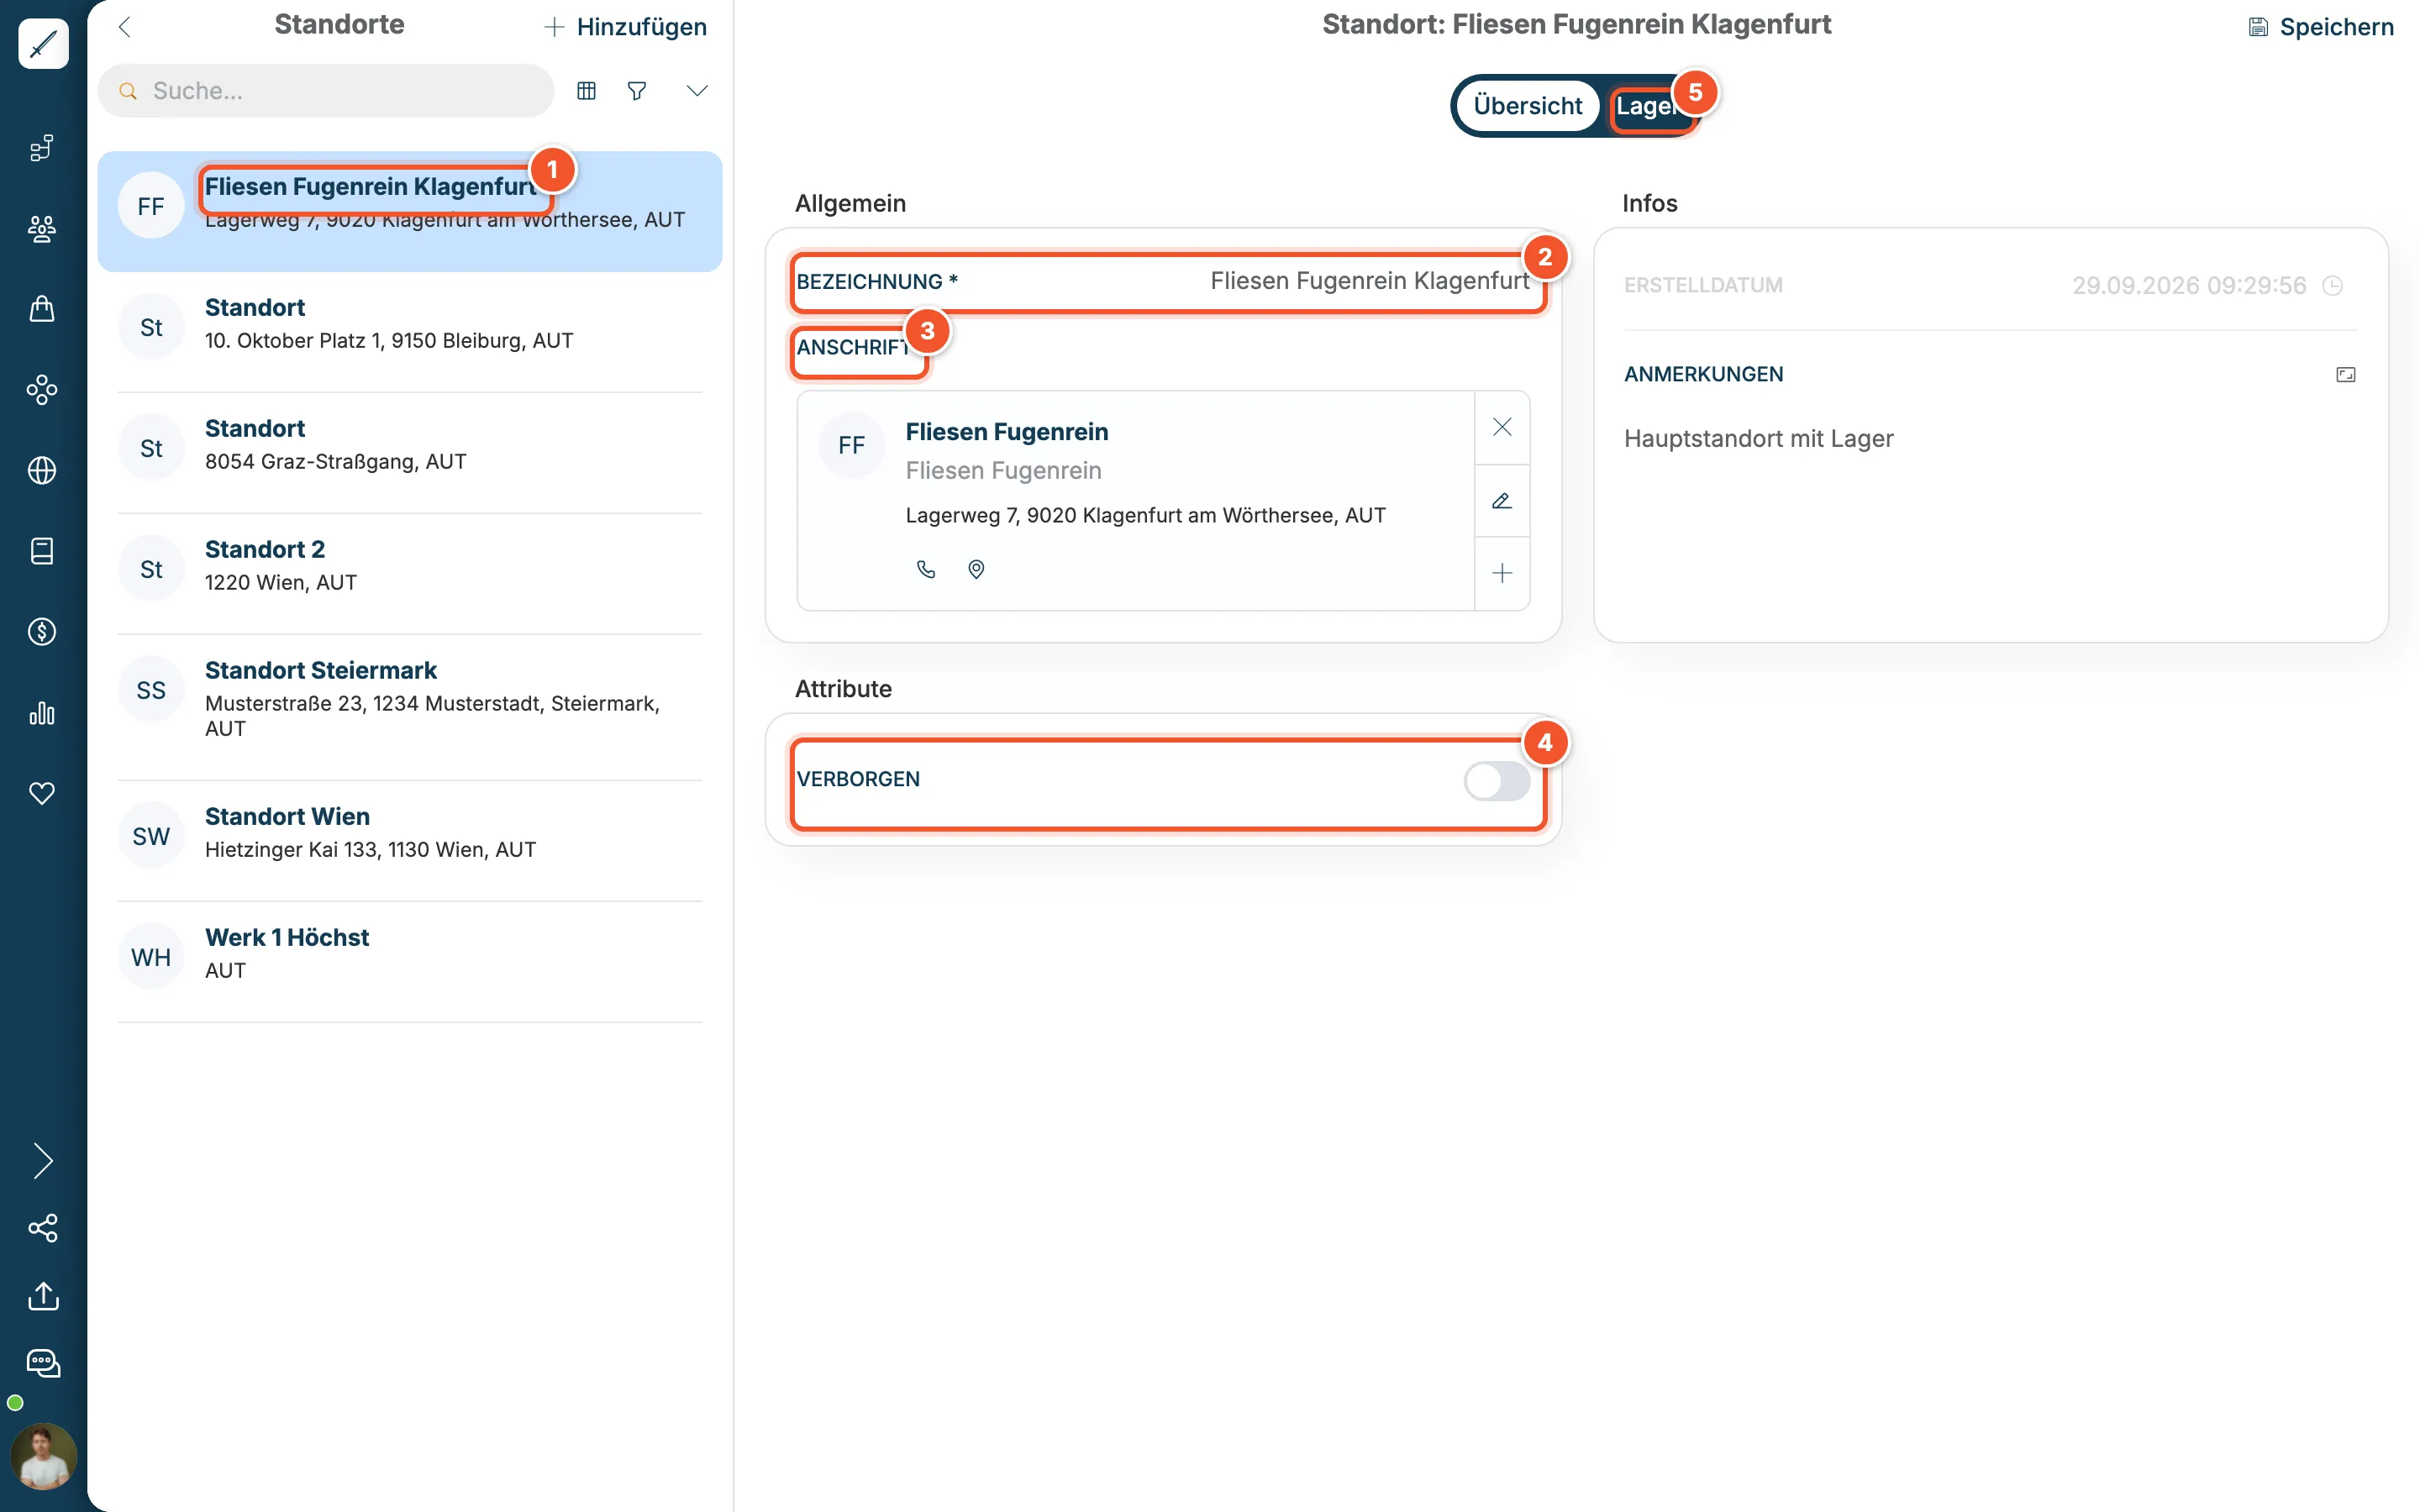Edit the Hauptstandort mit Lager note
The height and width of the screenshot is (1512, 2420).
(x=1758, y=439)
